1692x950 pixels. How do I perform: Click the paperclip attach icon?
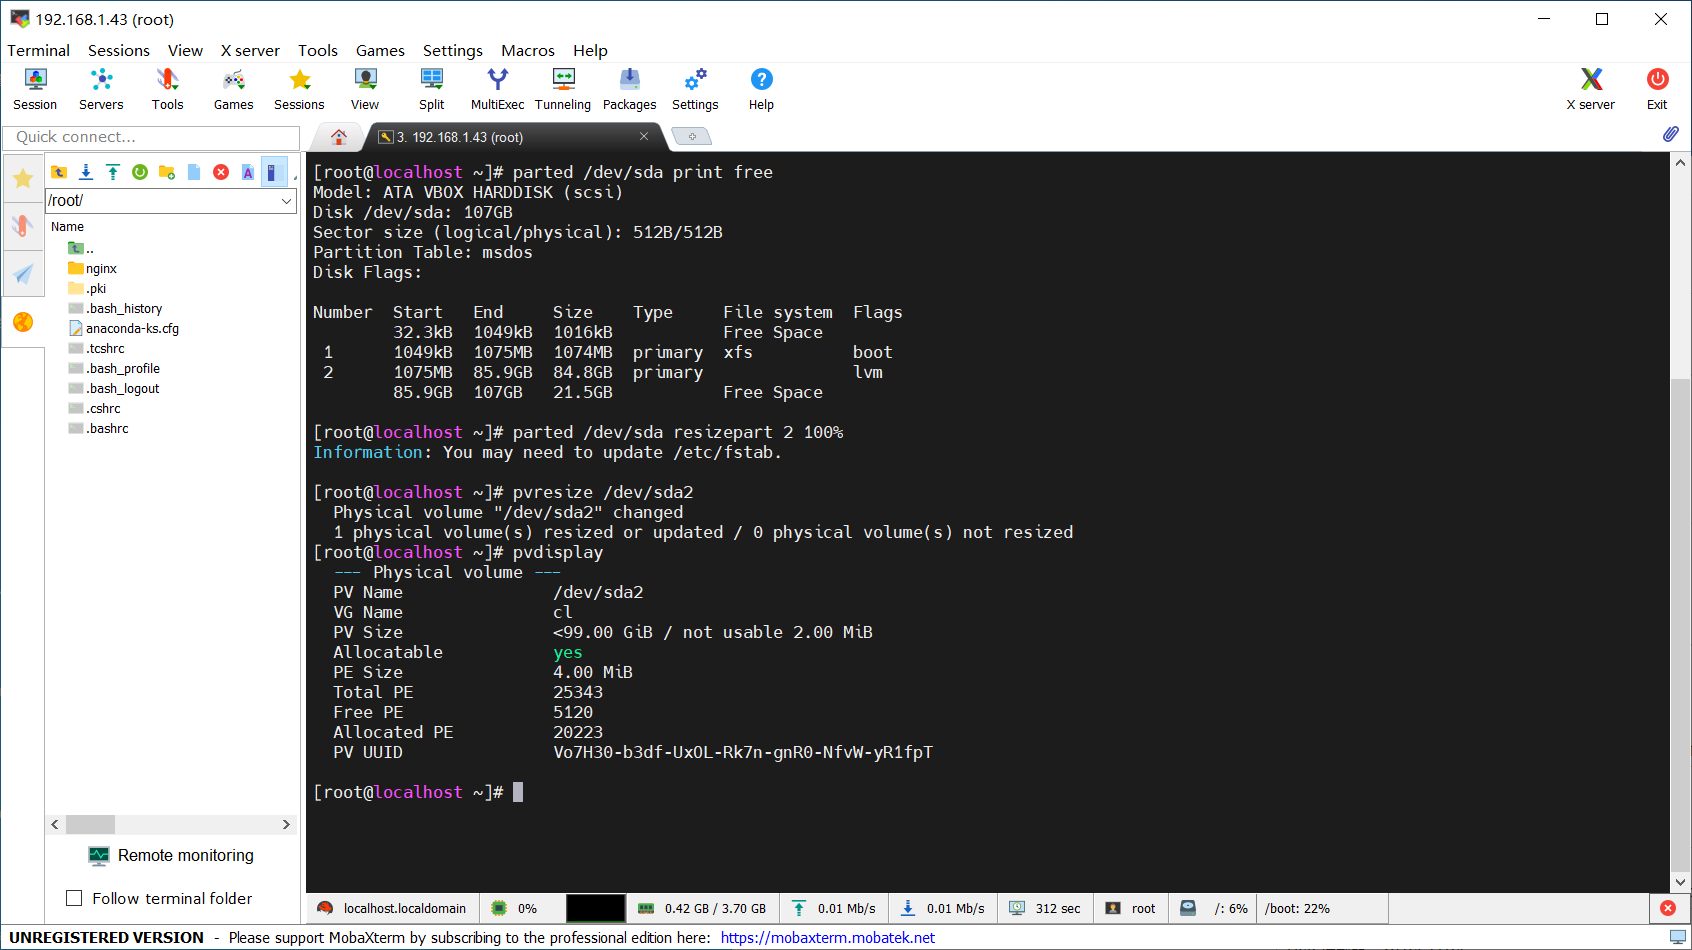coord(1670,134)
